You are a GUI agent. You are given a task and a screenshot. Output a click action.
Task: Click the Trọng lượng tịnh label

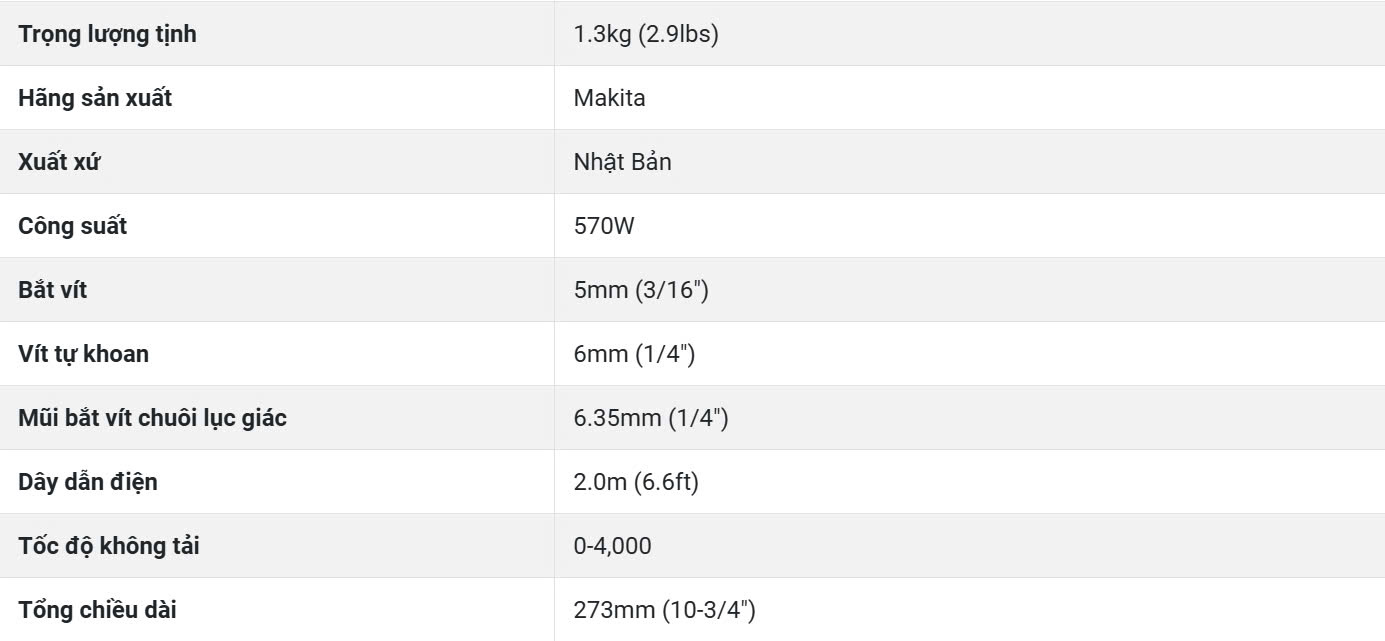point(107,34)
